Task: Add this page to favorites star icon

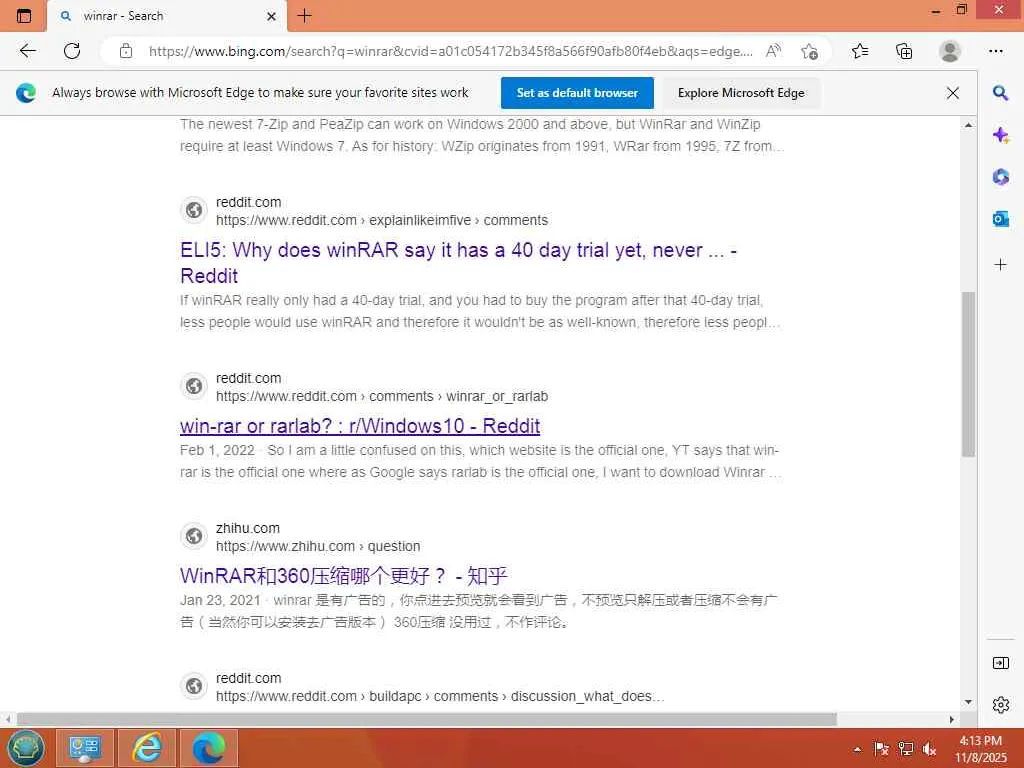Action: click(809, 51)
